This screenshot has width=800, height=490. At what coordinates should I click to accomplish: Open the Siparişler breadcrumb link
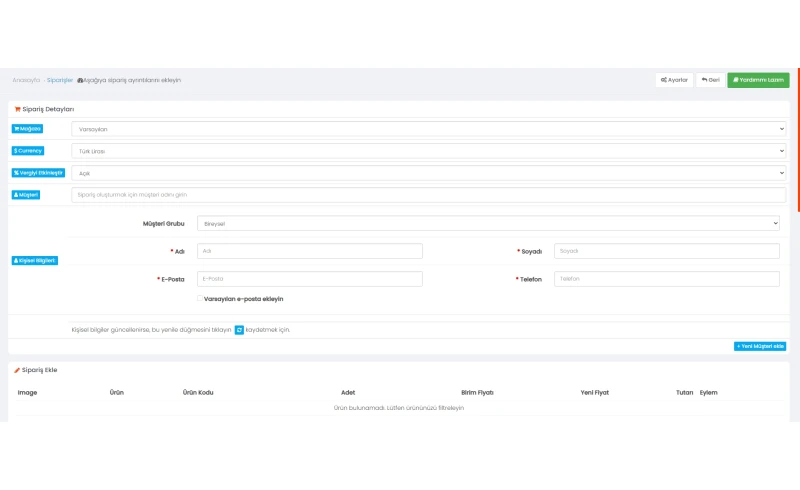coord(59,80)
